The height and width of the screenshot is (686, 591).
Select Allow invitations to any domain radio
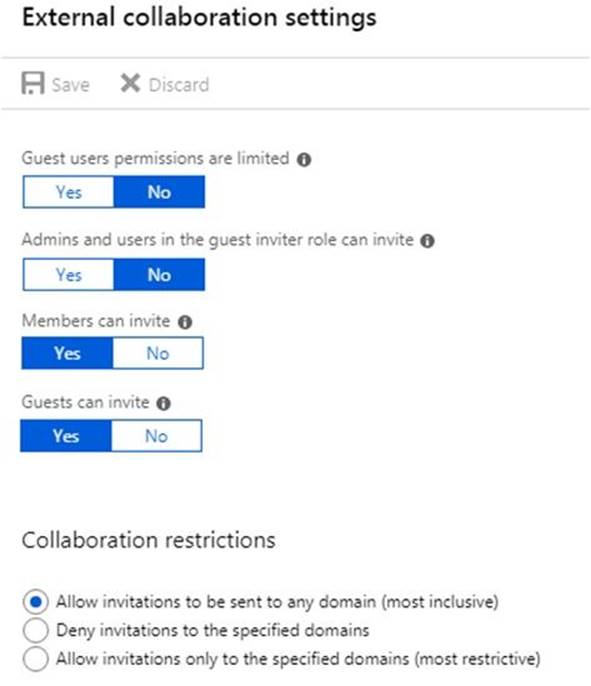pyautogui.click(x=36, y=602)
